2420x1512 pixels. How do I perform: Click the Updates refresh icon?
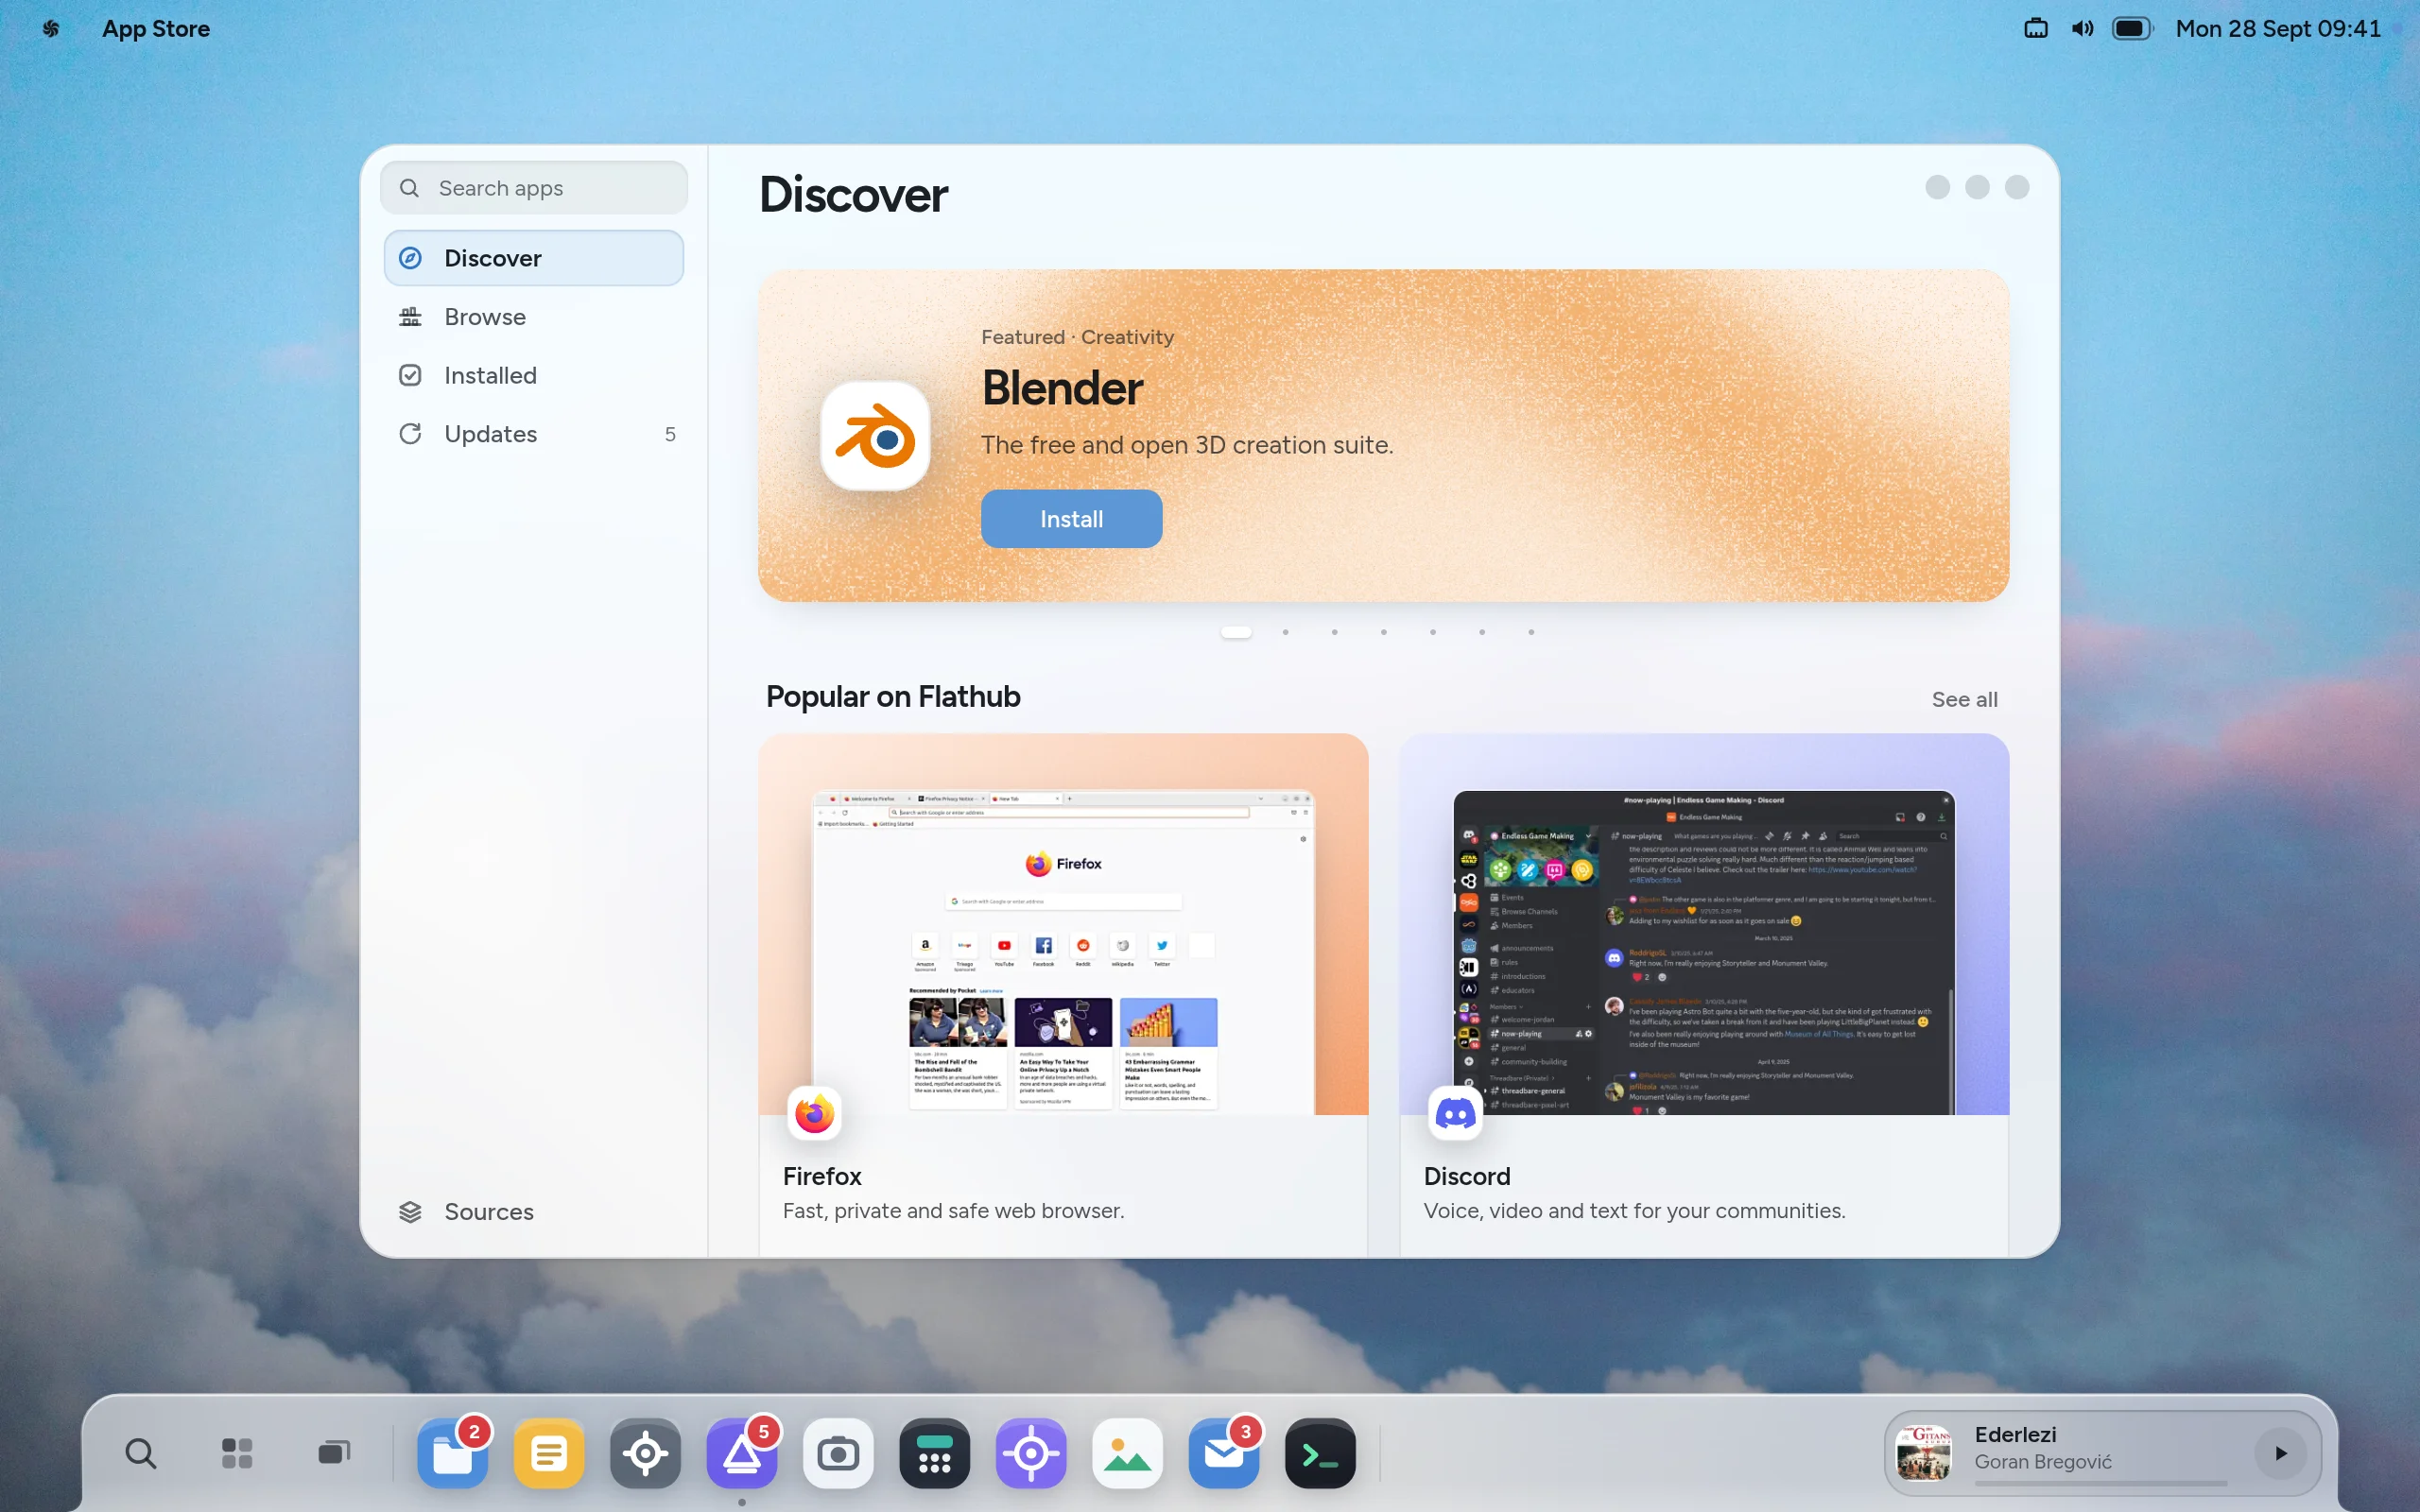pyautogui.click(x=410, y=434)
